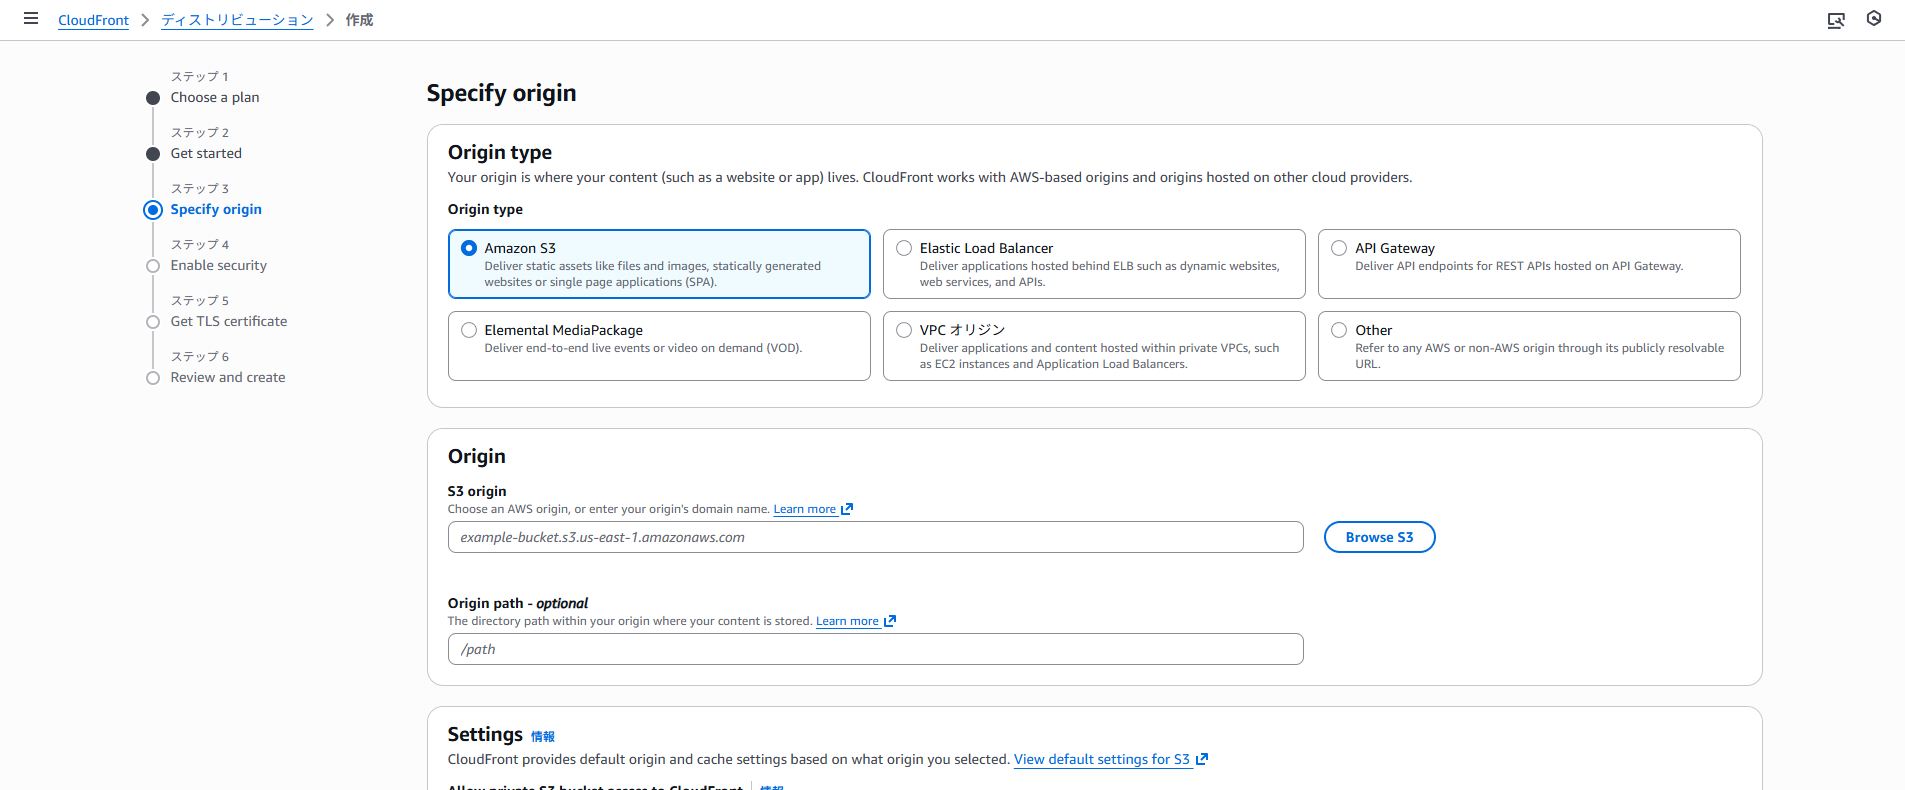Image resolution: width=1905 pixels, height=790 pixels.
Task: Choose API Gateway as origin type
Action: (x=1339, y=248)
